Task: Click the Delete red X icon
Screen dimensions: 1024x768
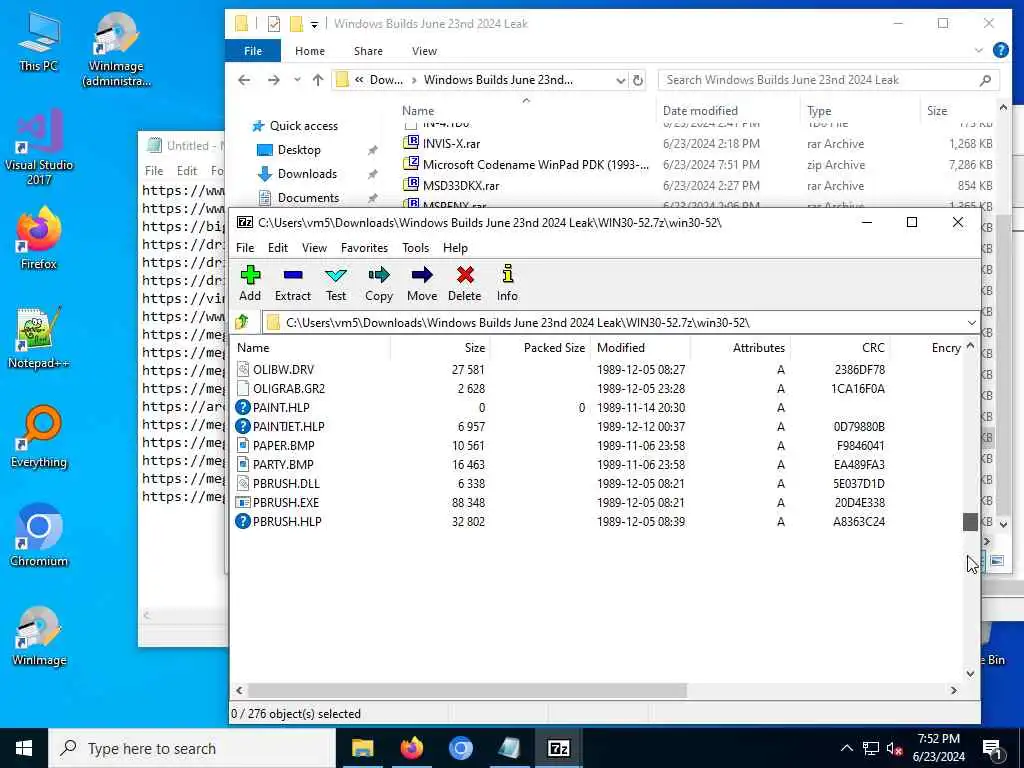Action: (464, 283)
